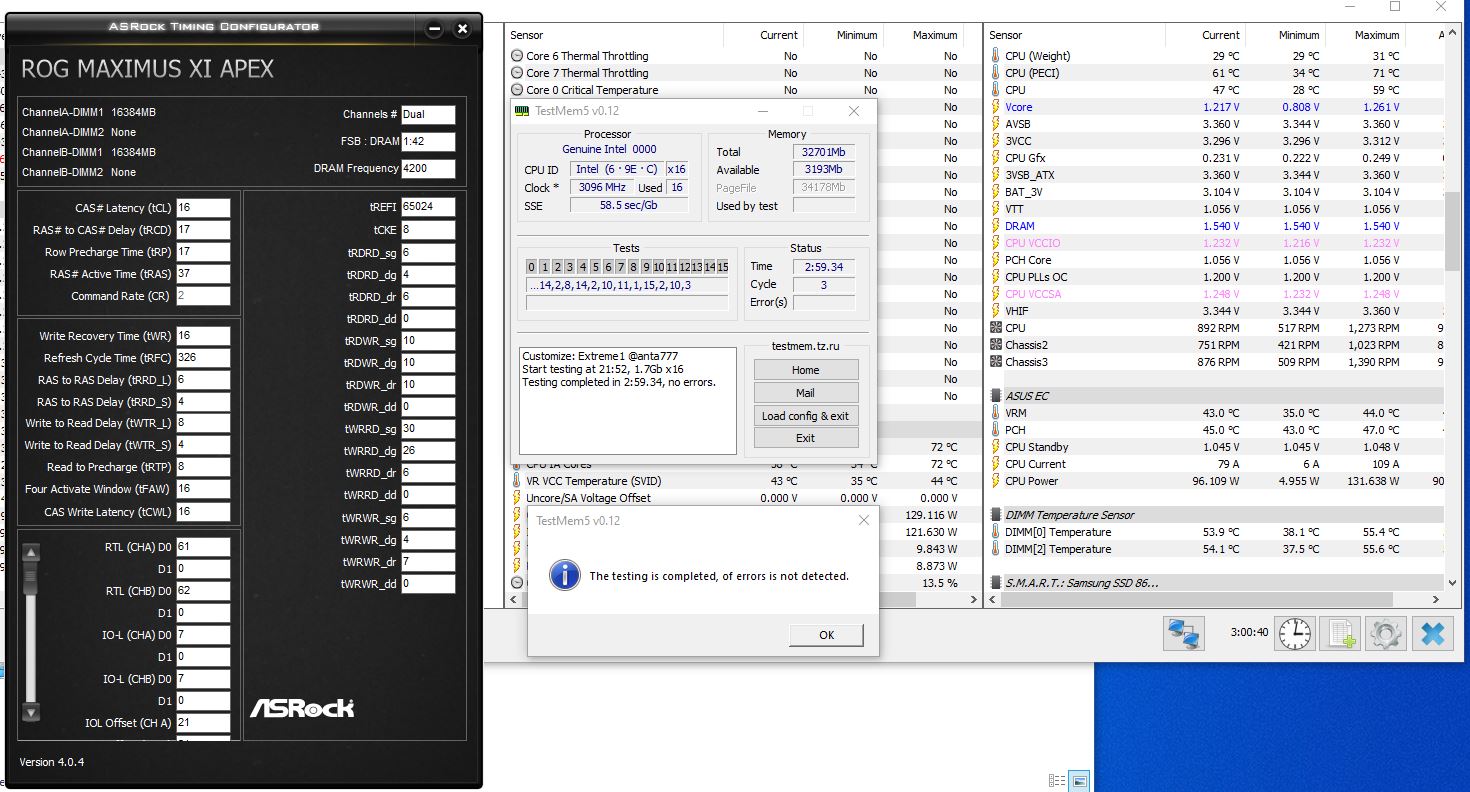
Task: Minimize the ASRock Timing Configurator window
Action: pos(434,29)
